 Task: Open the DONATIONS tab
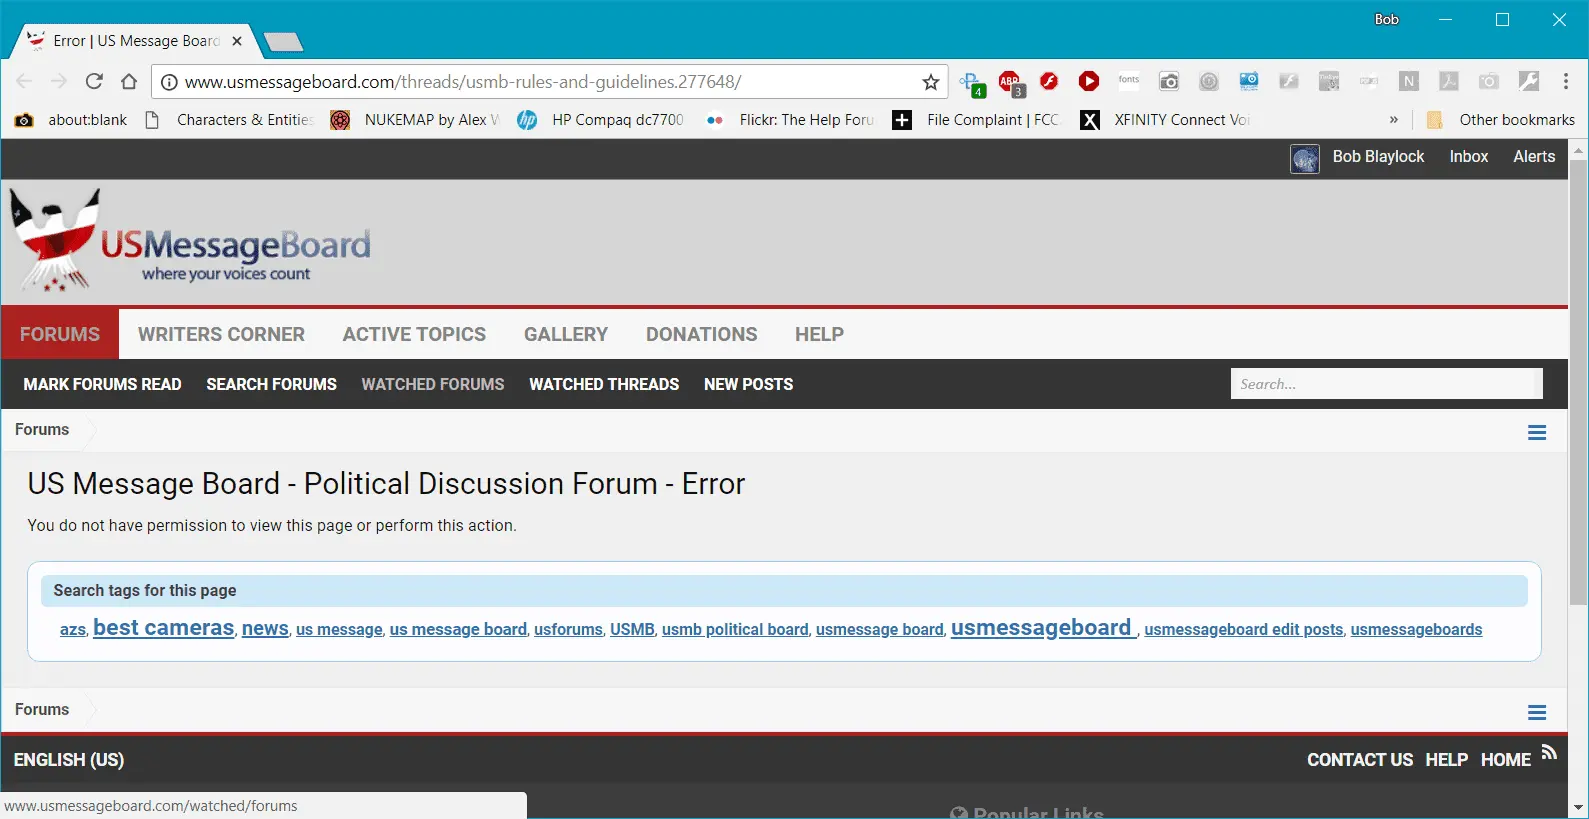[702, 334]
